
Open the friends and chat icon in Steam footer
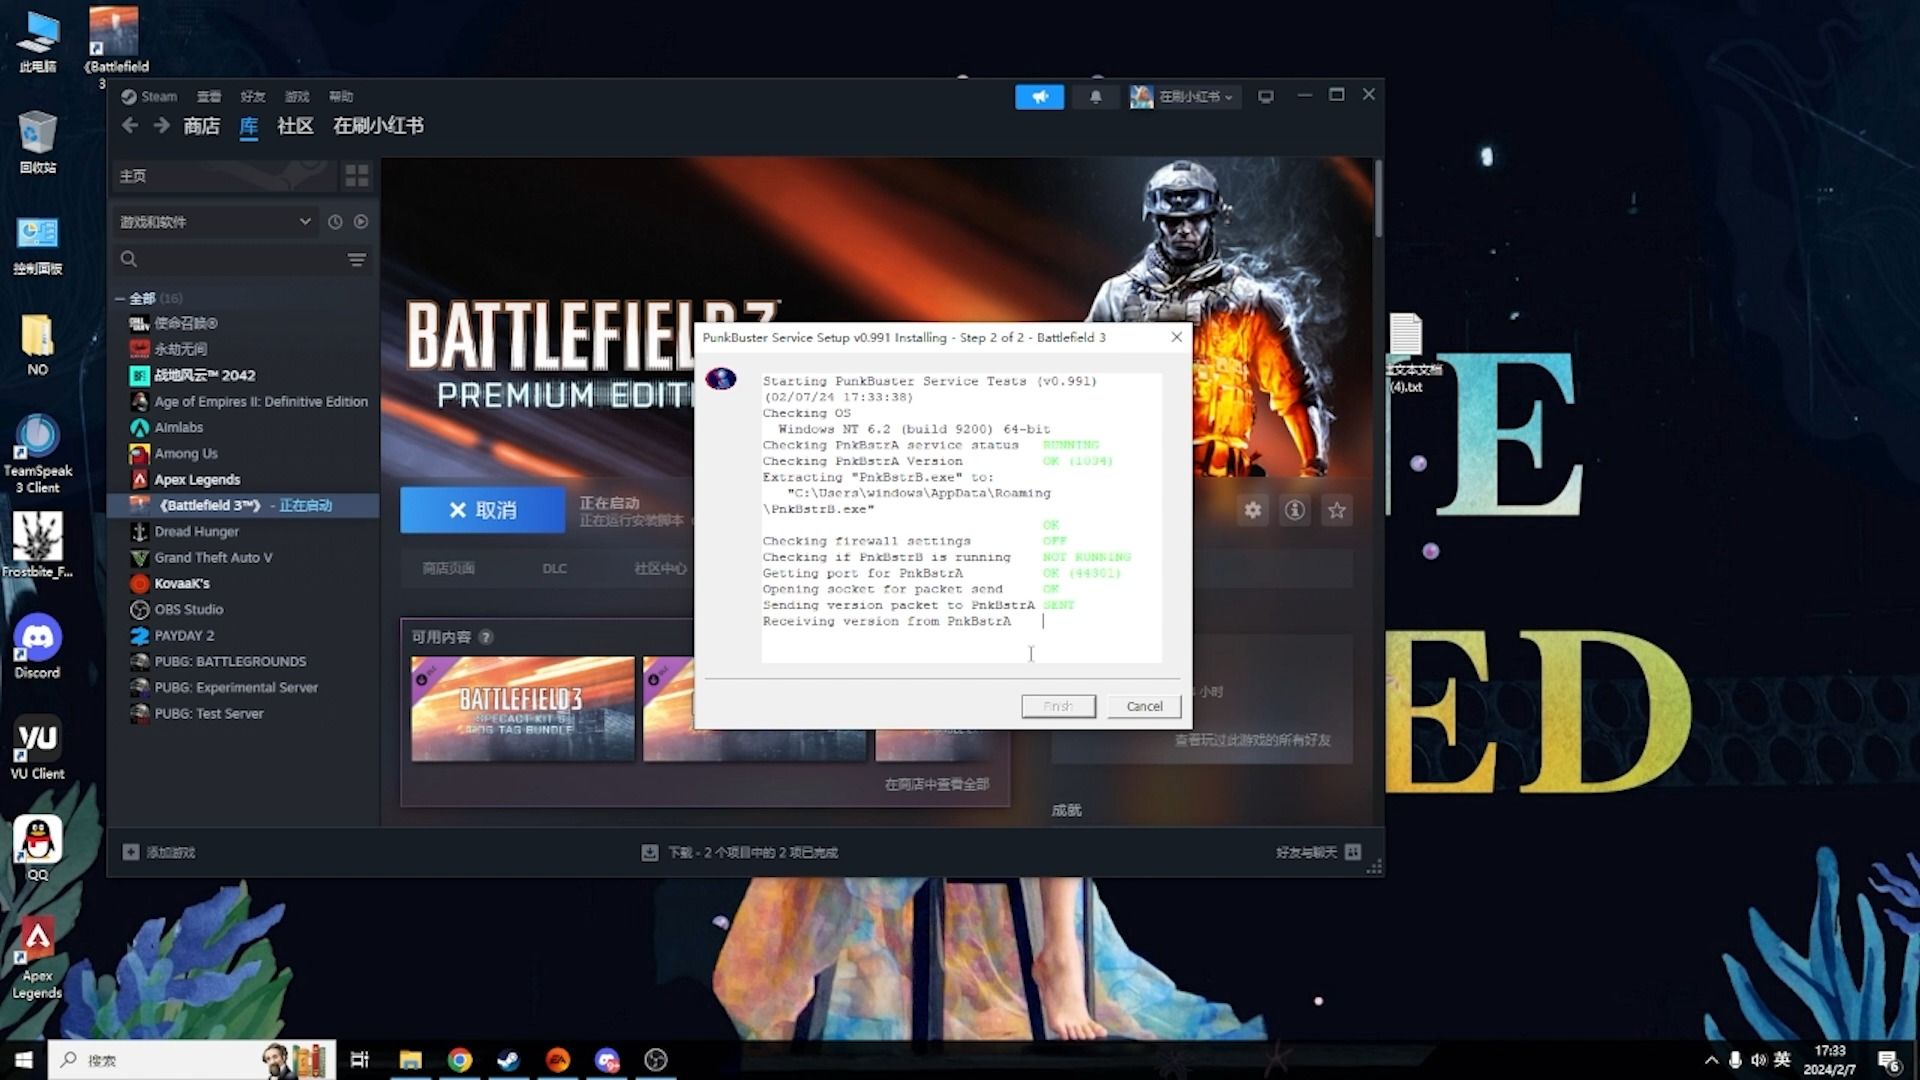(x=1353, y=852)
